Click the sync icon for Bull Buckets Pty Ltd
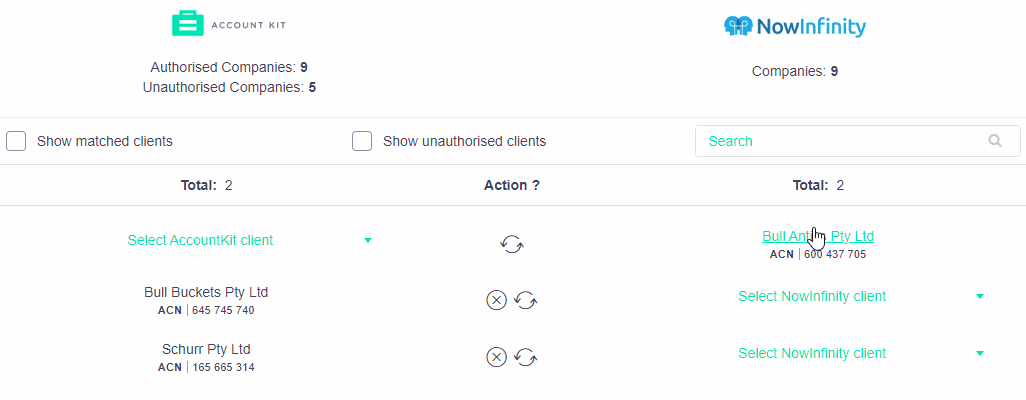Screen dimensions: 1026x400 pos(526,300)
